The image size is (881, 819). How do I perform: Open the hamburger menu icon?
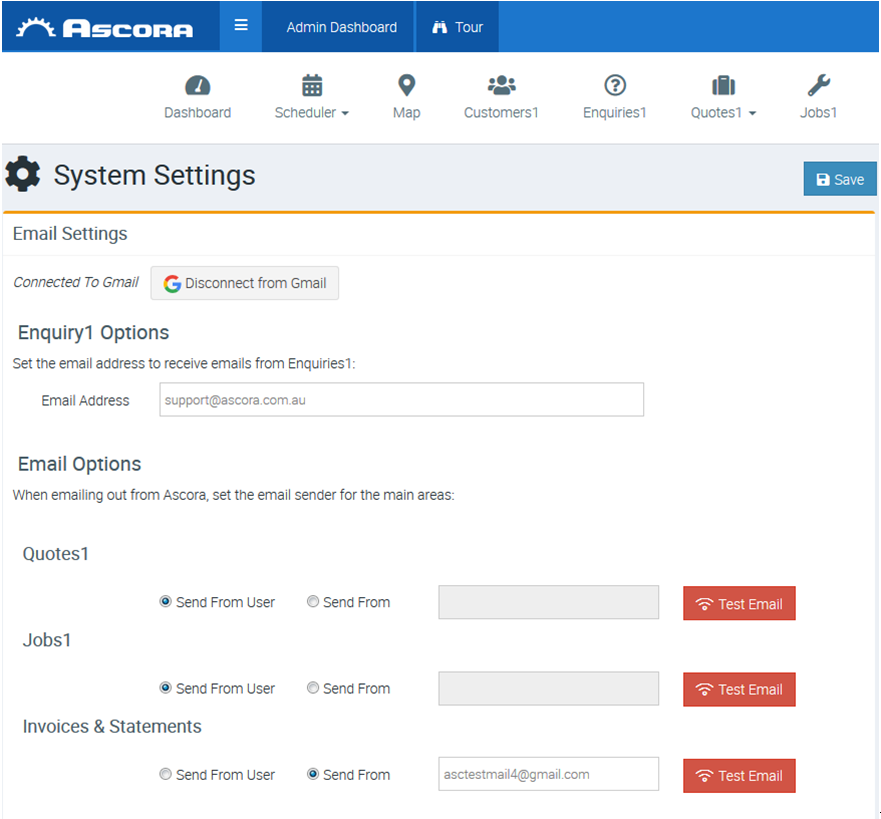pyautogui.click(x=241, y=26)
